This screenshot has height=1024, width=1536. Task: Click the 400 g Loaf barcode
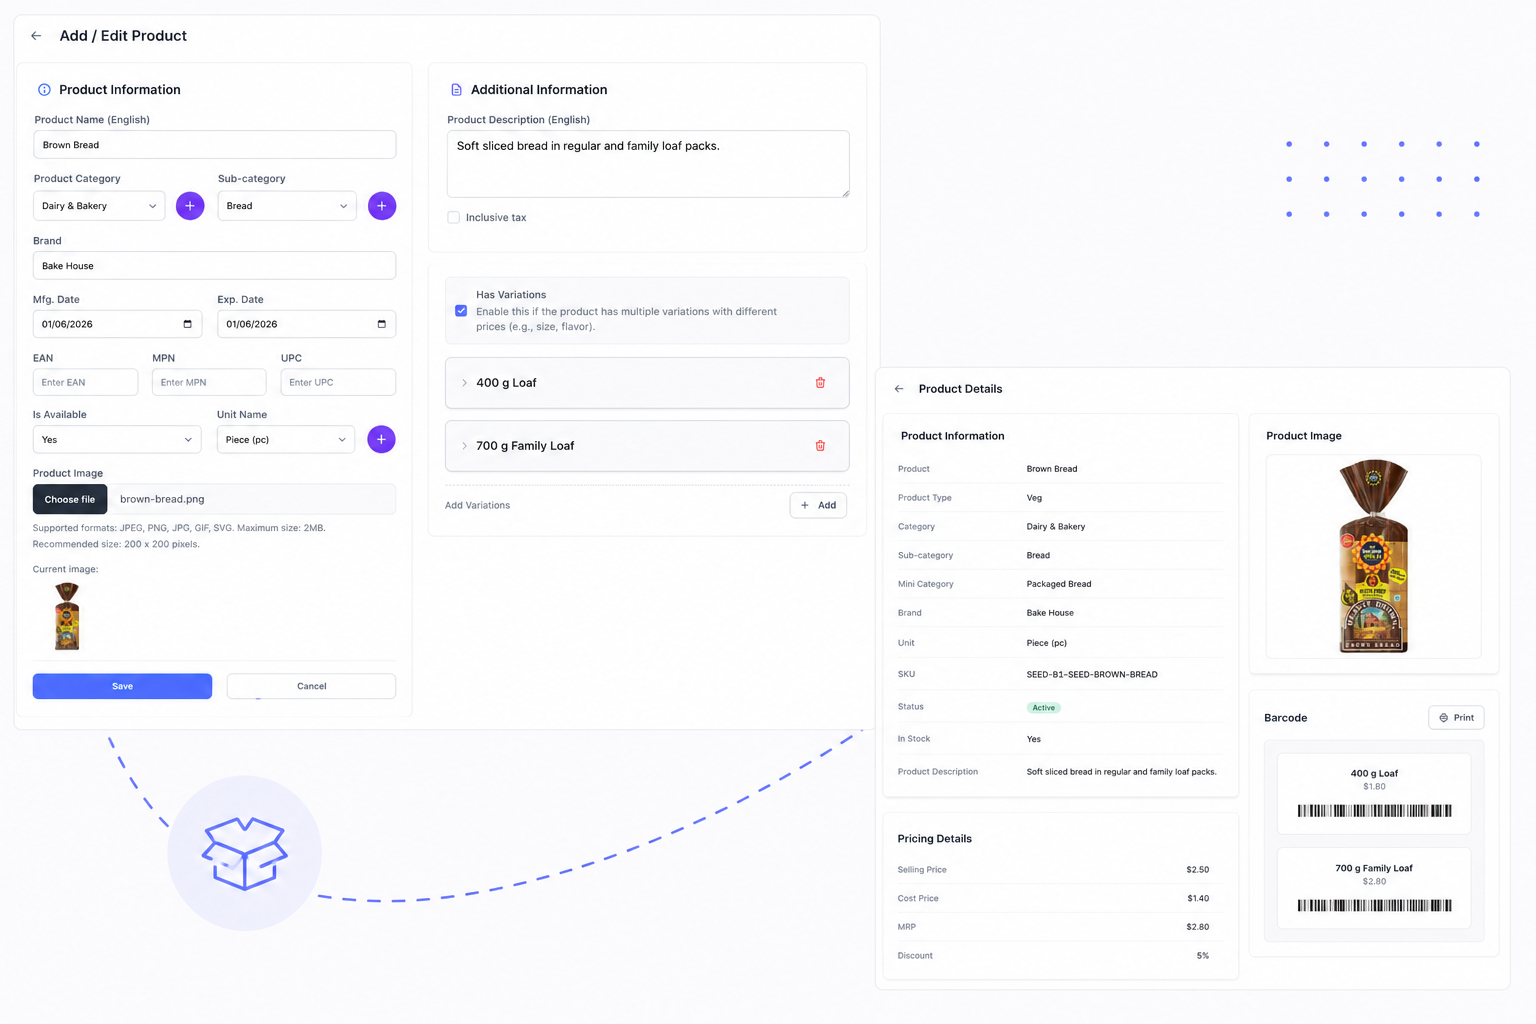(1374, 811)
